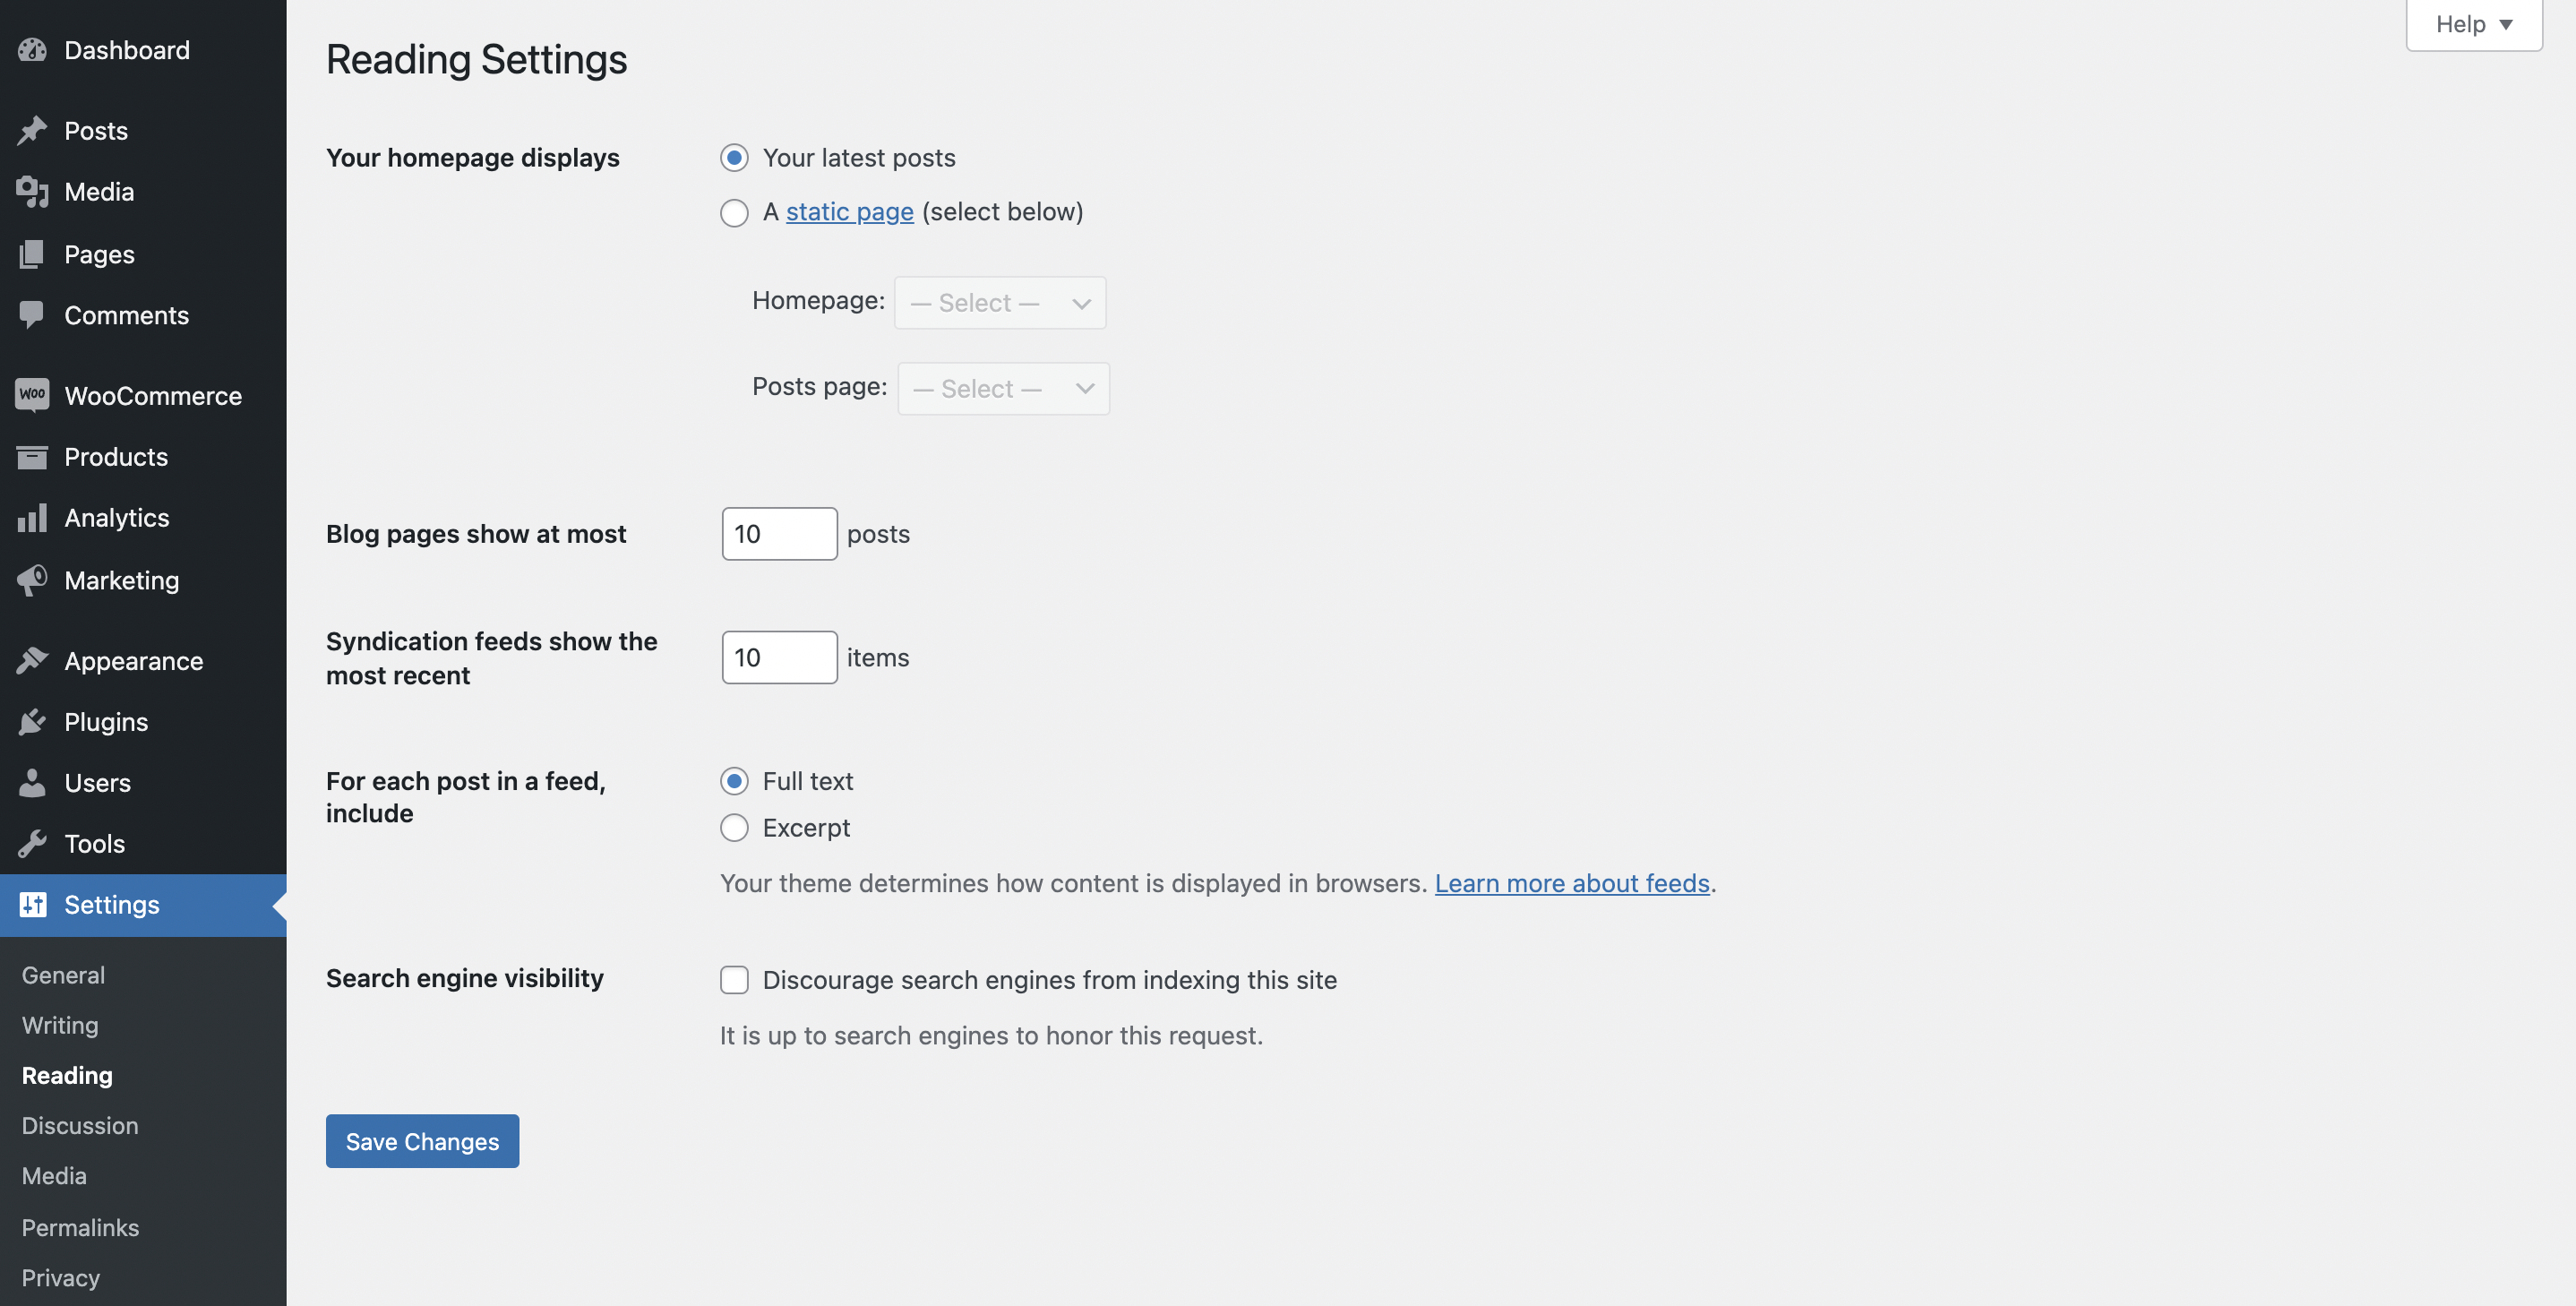The image size is (2576, 1306).
Task: Navigate to Discussion settings submenu
Action: (x=80, y=1124)
